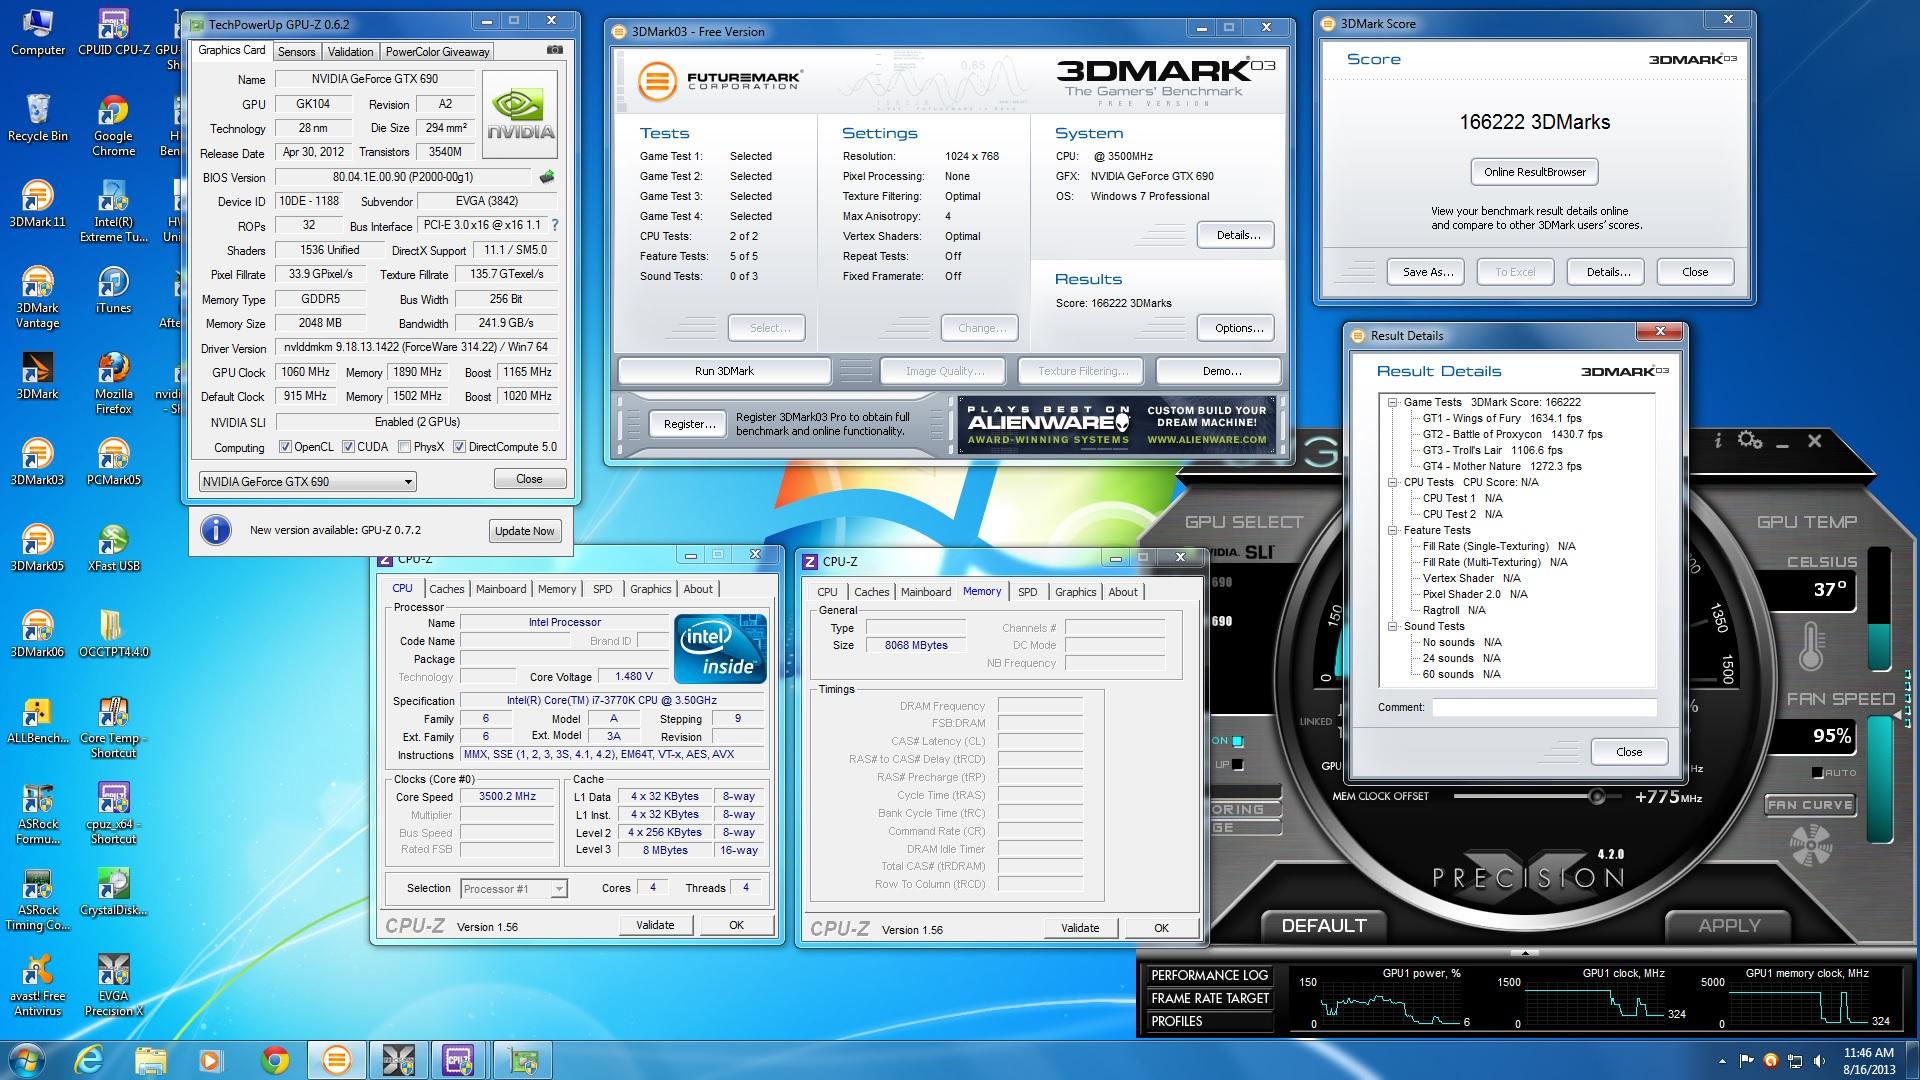Open the 3DMark03 desktop icon
The image size is (1920, 1080).
[37, 463]
